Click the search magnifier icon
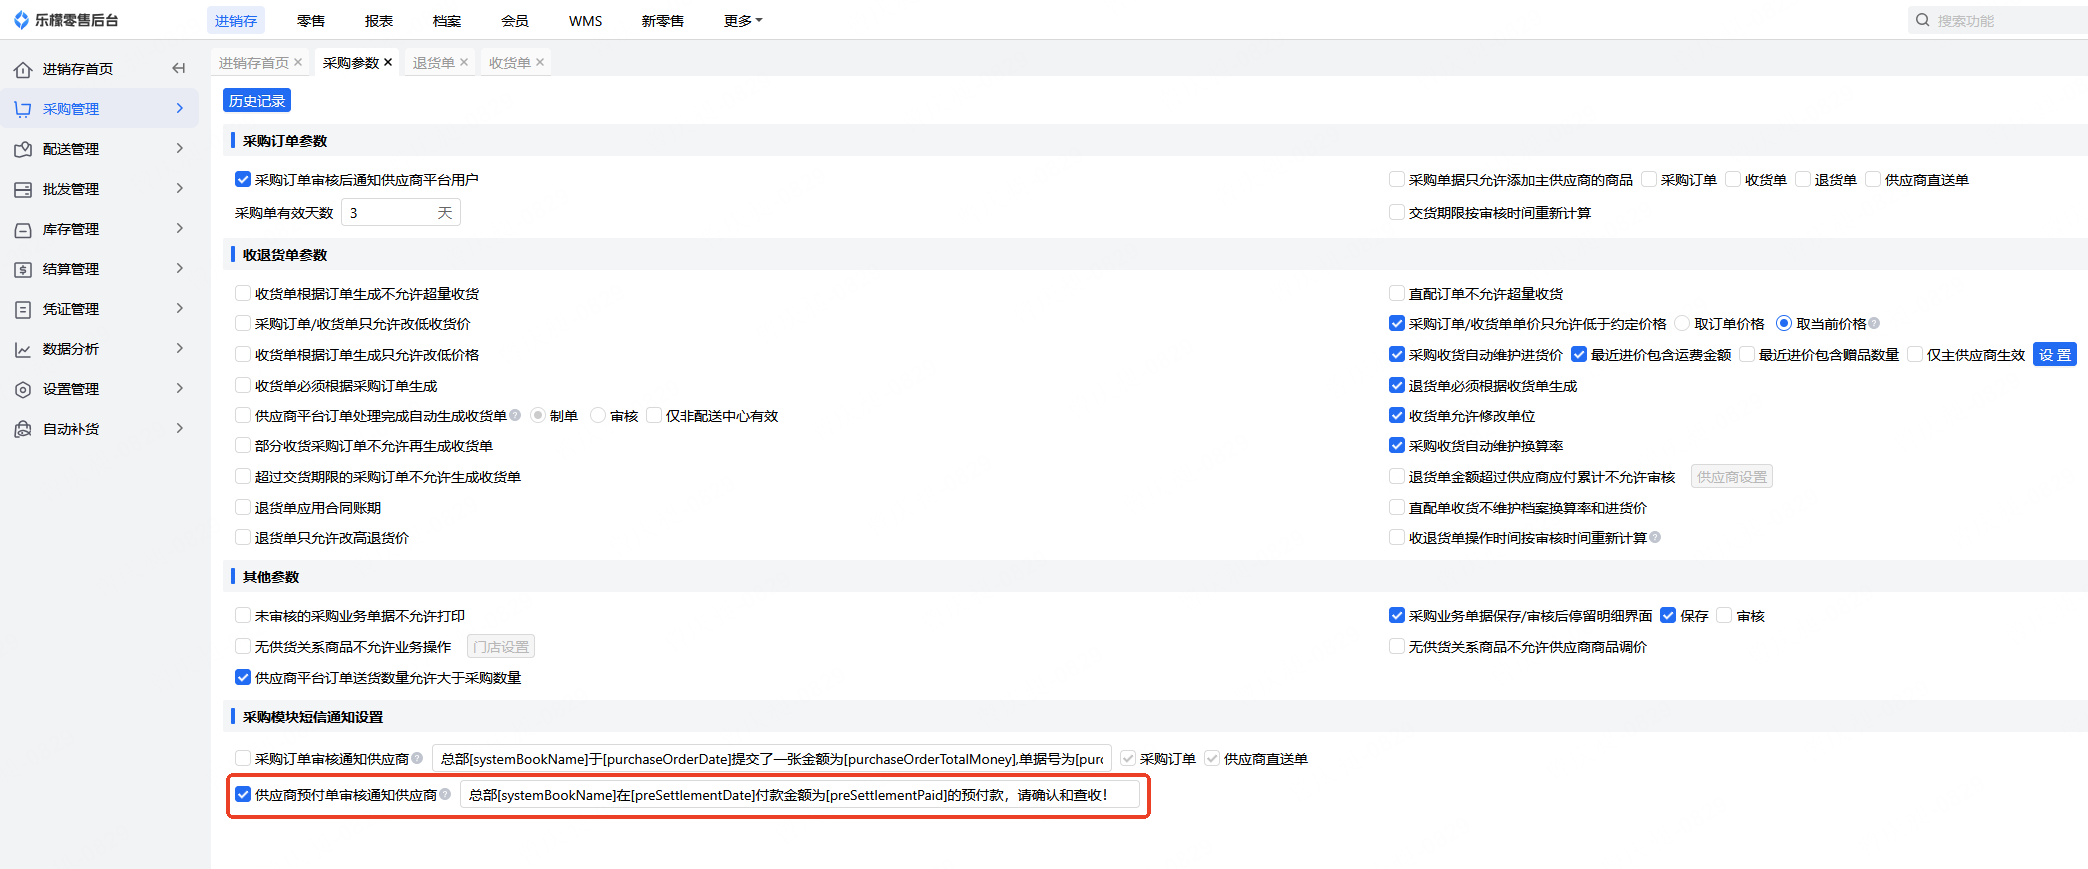Image resolution: width=2088 pixels, height=869 pixels. point(1922,20)
